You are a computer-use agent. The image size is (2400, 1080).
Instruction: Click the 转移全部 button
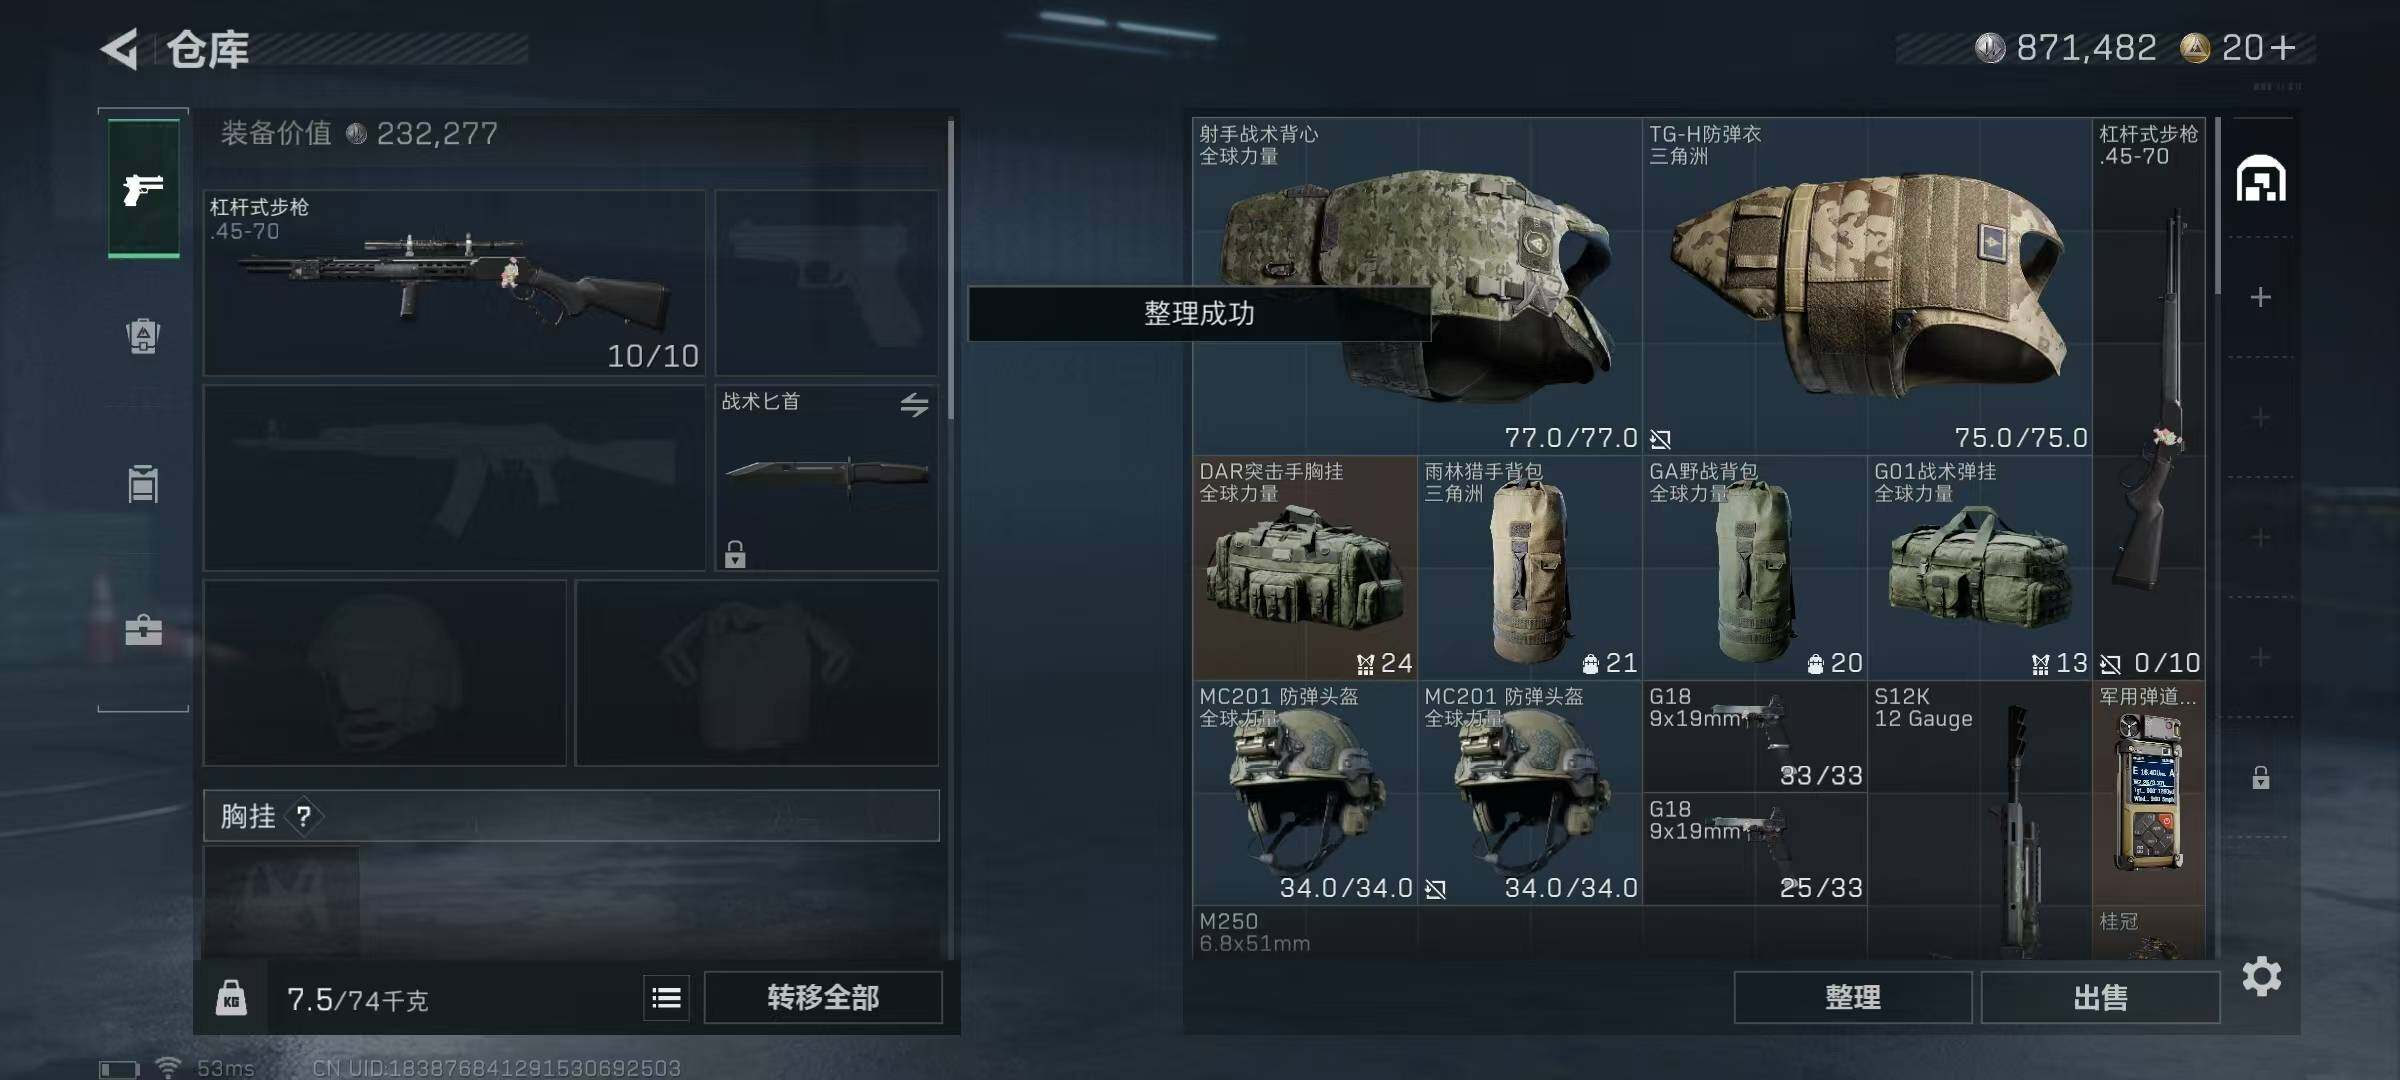[823, 997]
